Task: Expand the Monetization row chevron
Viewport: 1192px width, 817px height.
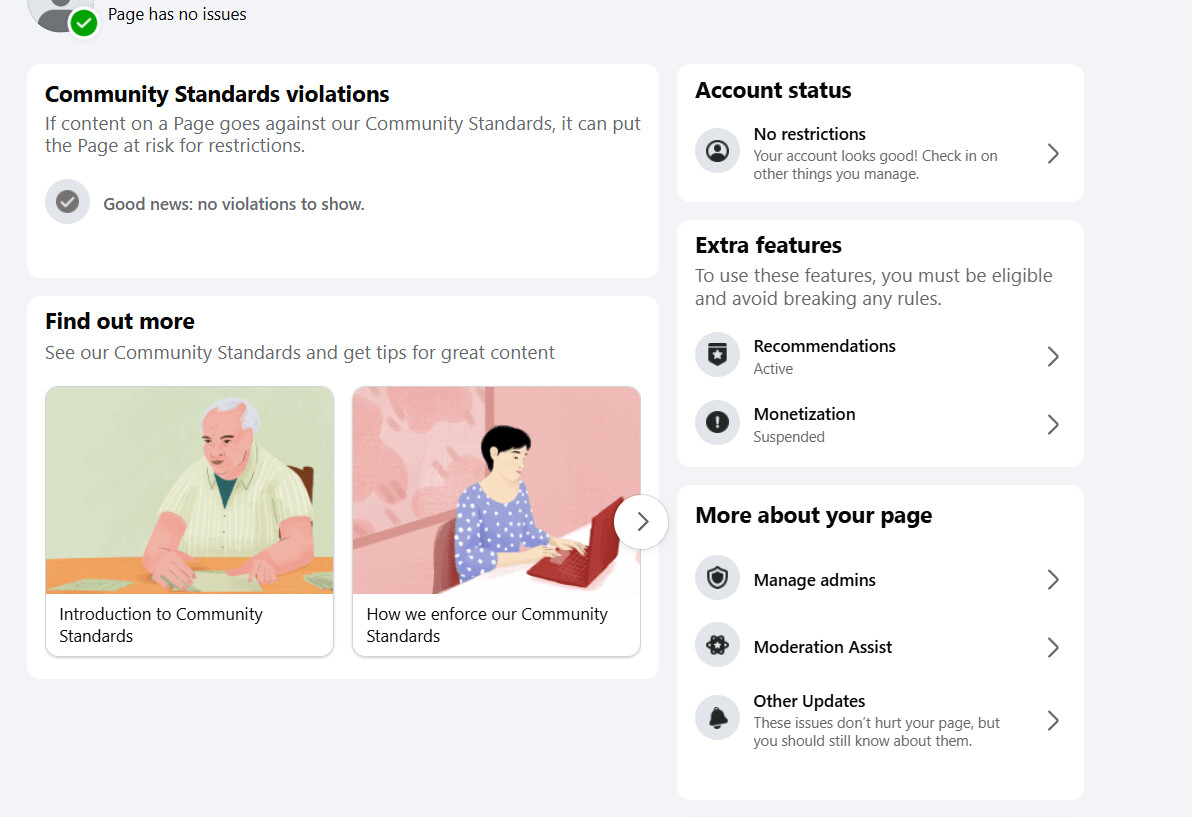Action: coord(1052,424)
